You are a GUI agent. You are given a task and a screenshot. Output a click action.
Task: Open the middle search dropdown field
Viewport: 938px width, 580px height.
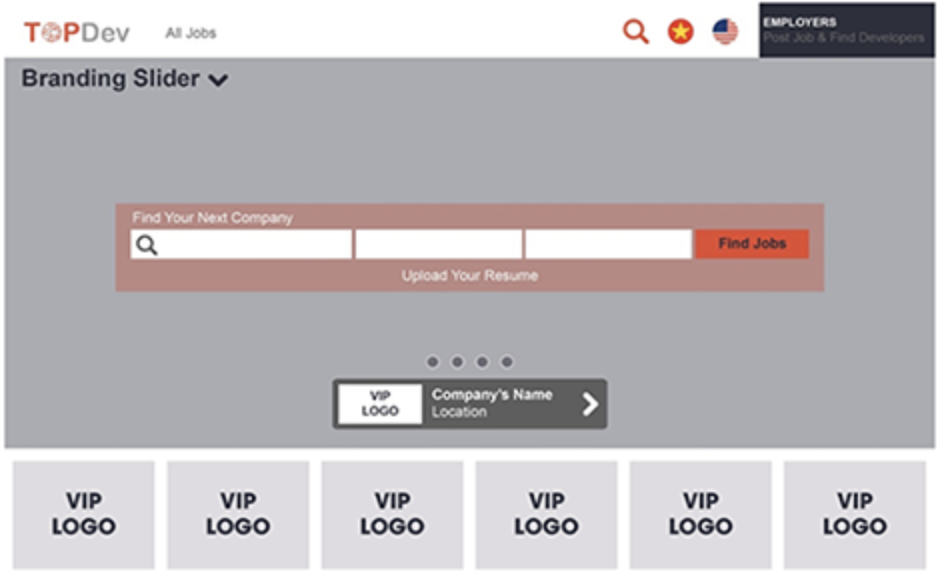tap(438, 245)
